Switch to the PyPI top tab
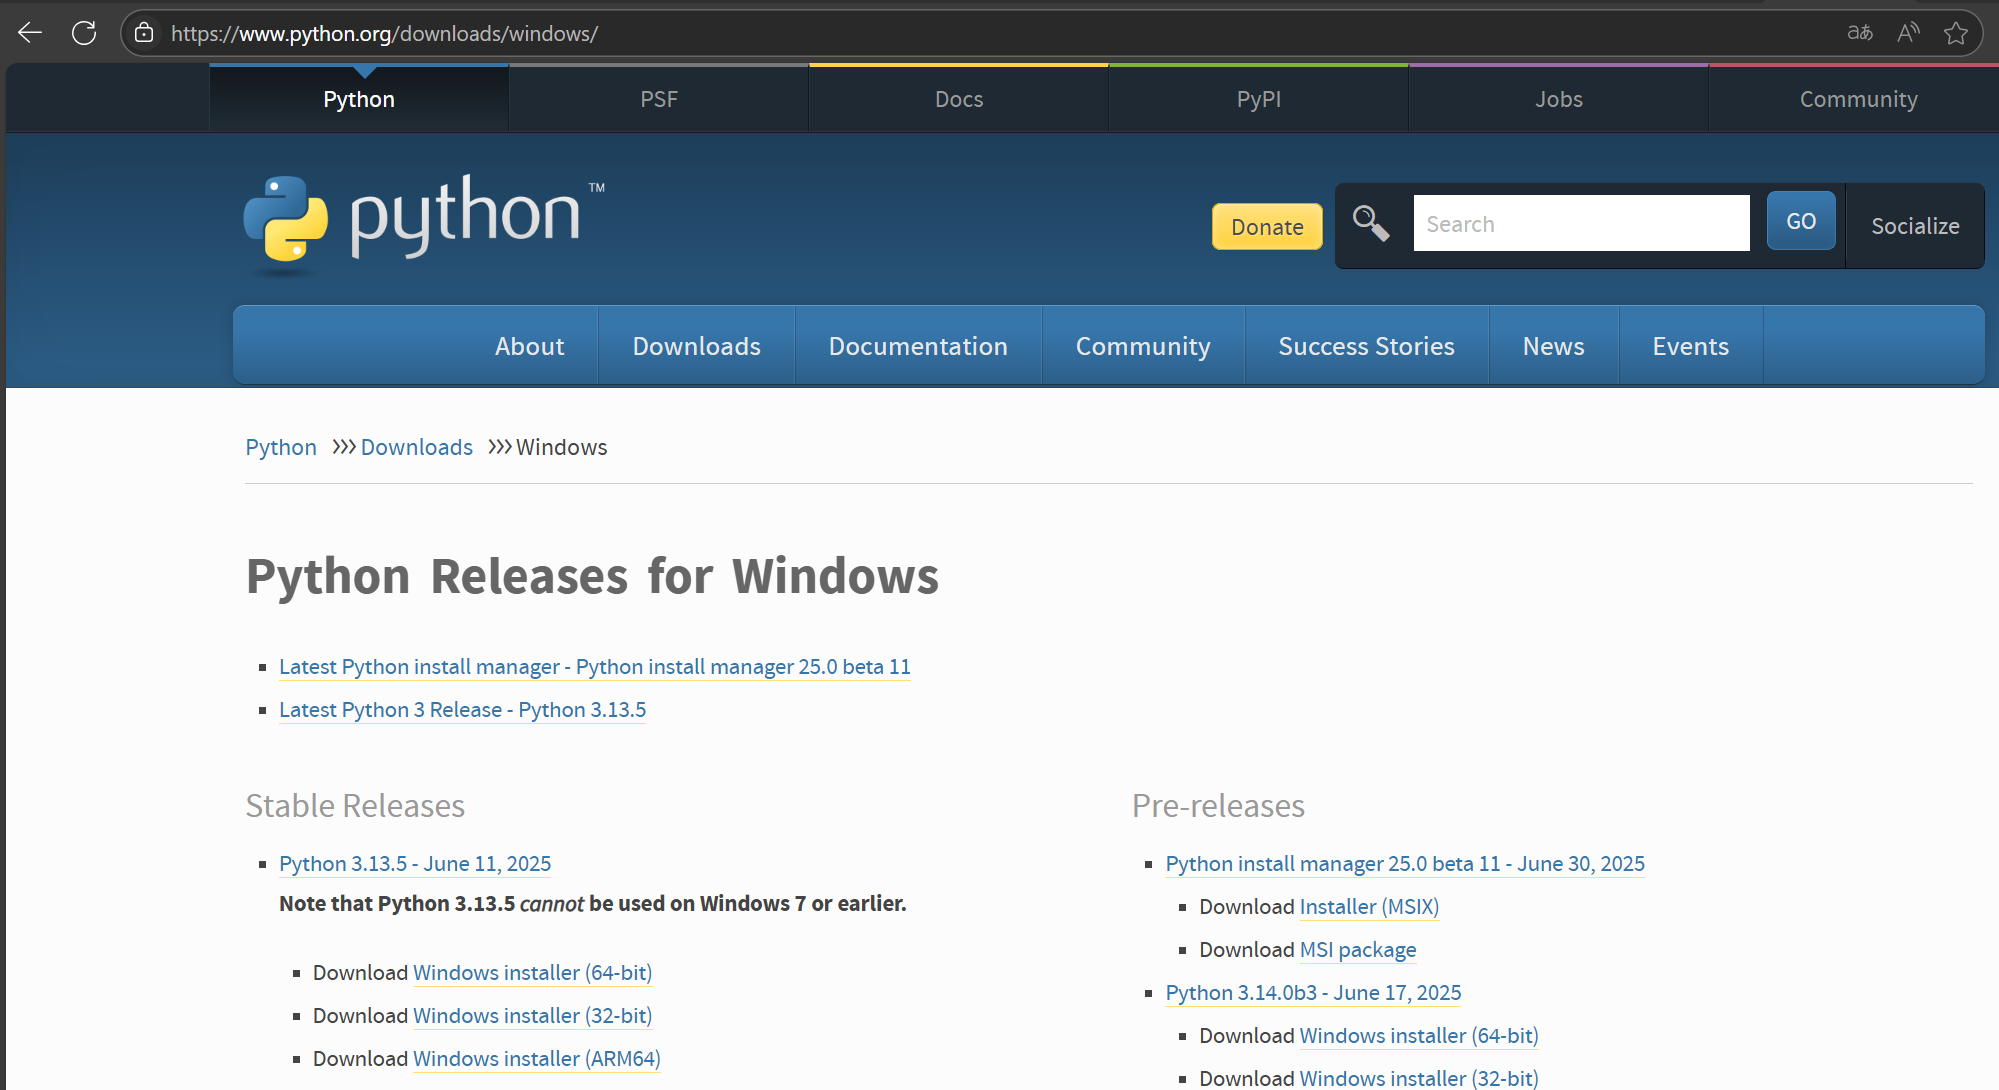Screen dimensions: 1999x1090 pyautogui.click(x=1258, y=99)
